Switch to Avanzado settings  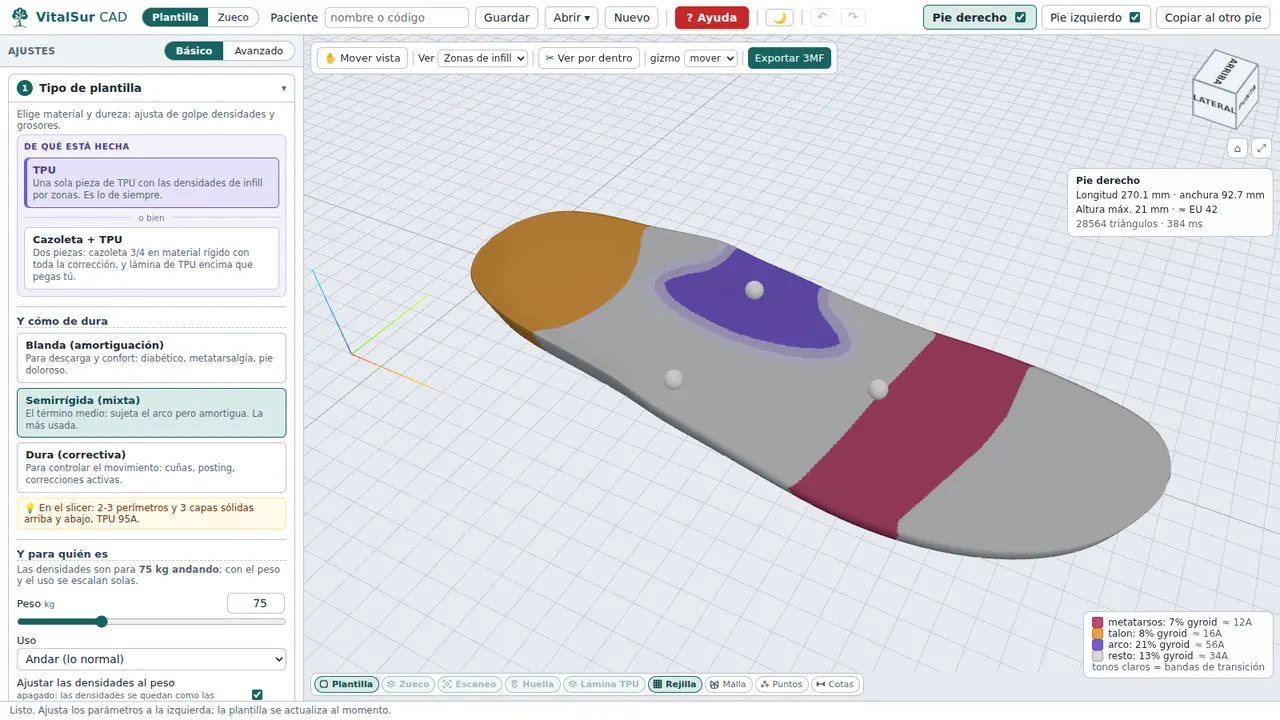[259, 51]
